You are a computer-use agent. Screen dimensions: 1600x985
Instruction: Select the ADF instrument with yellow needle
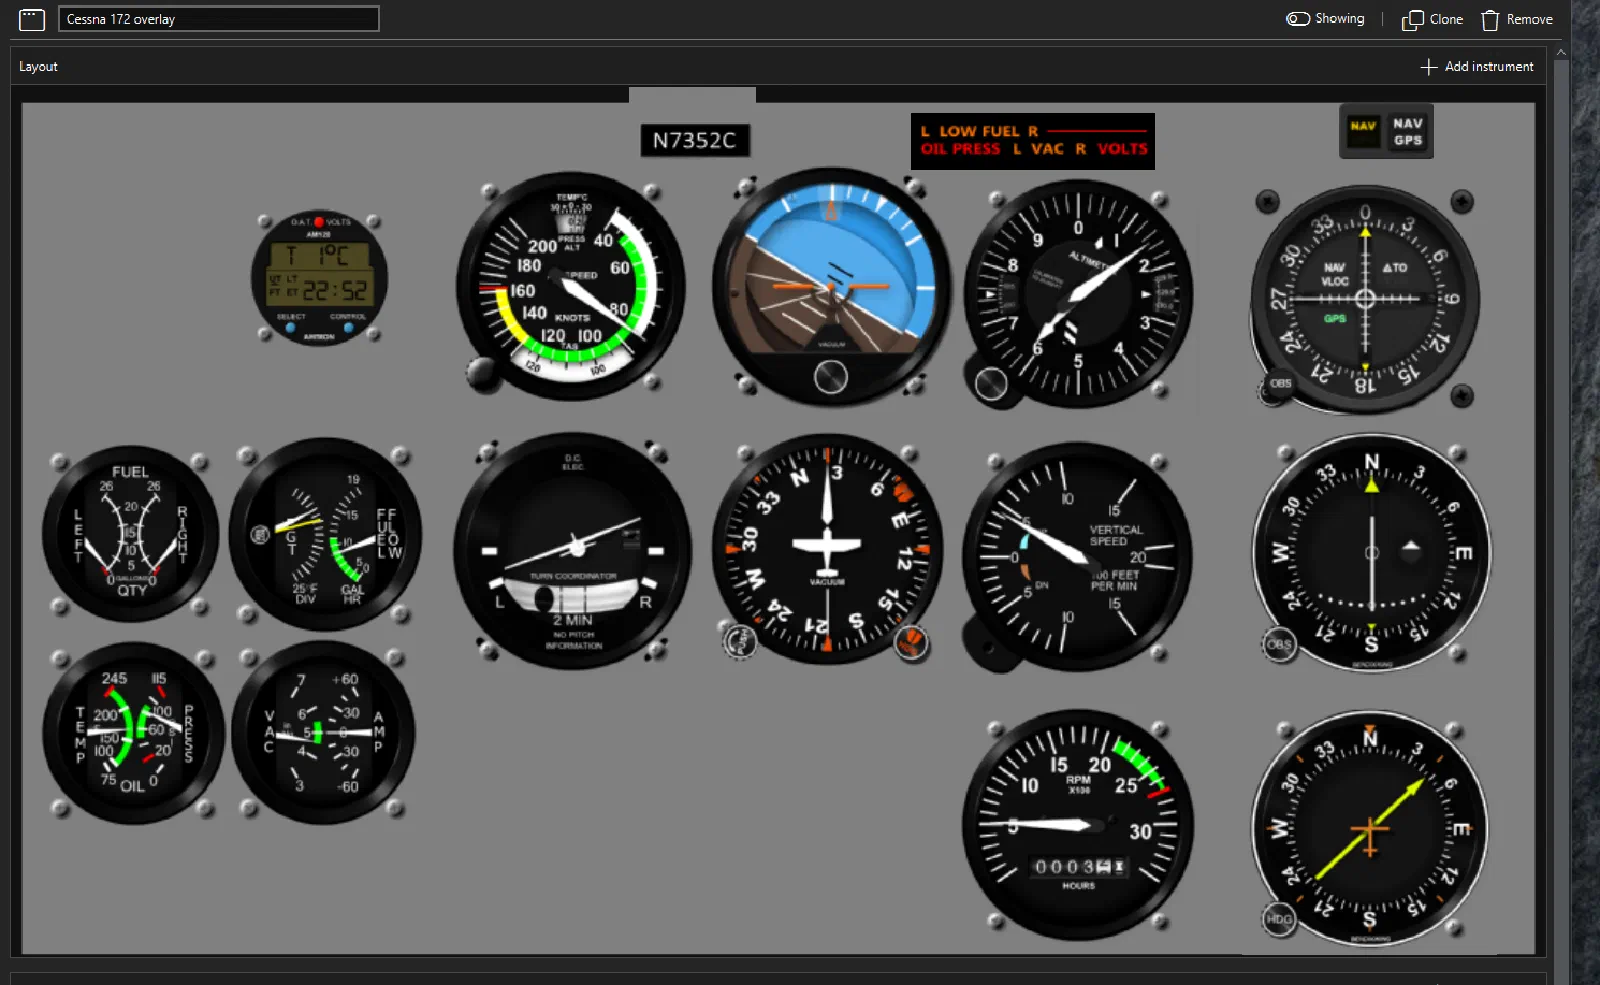pyautogui.click(x=1369, y=829)
